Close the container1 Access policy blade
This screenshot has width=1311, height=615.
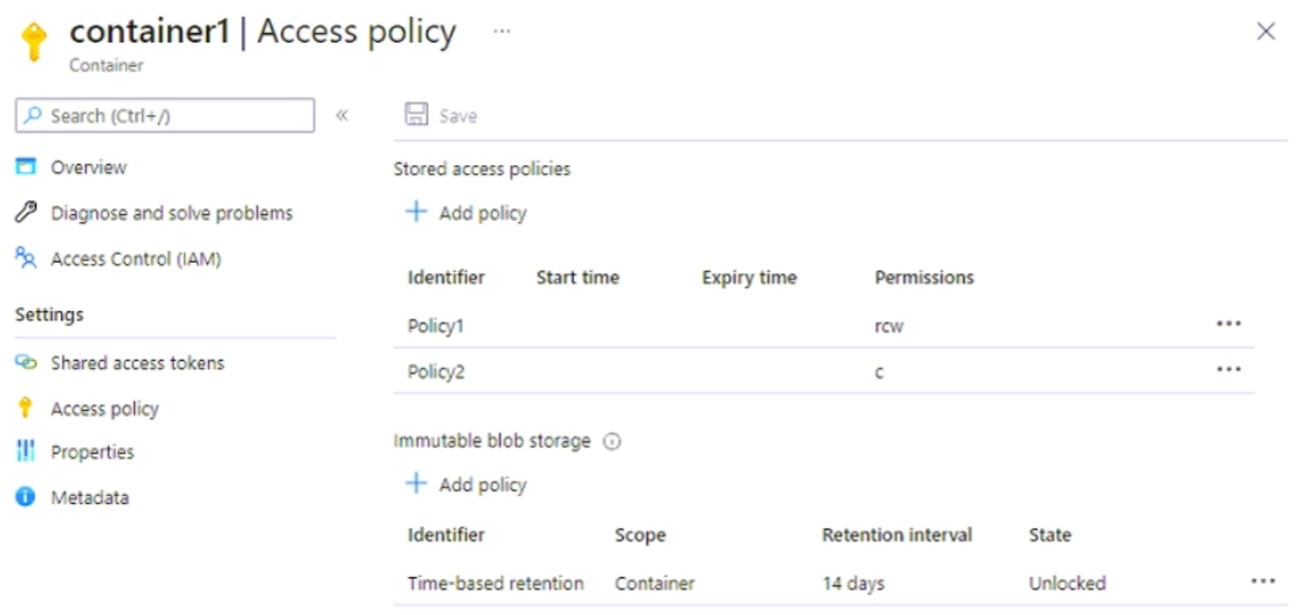[x=1266, y=31]
